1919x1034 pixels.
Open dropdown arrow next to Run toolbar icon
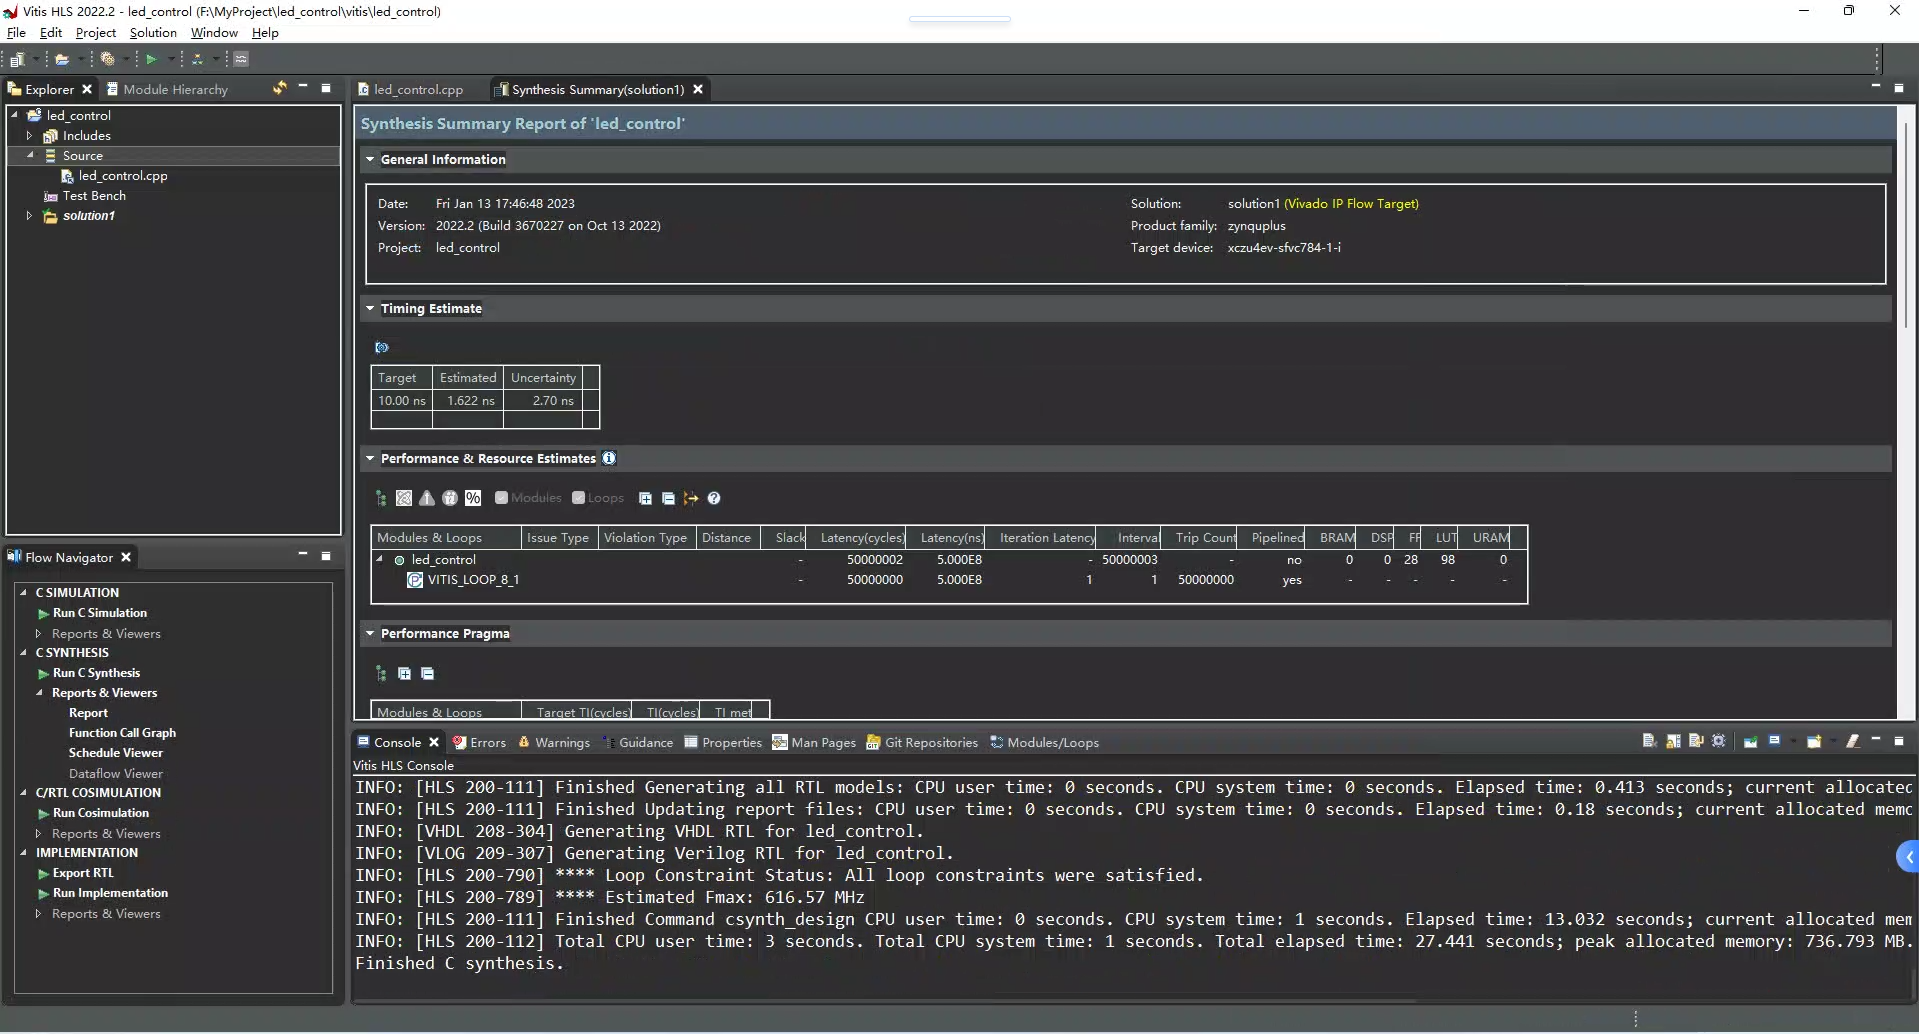[172, 60]
